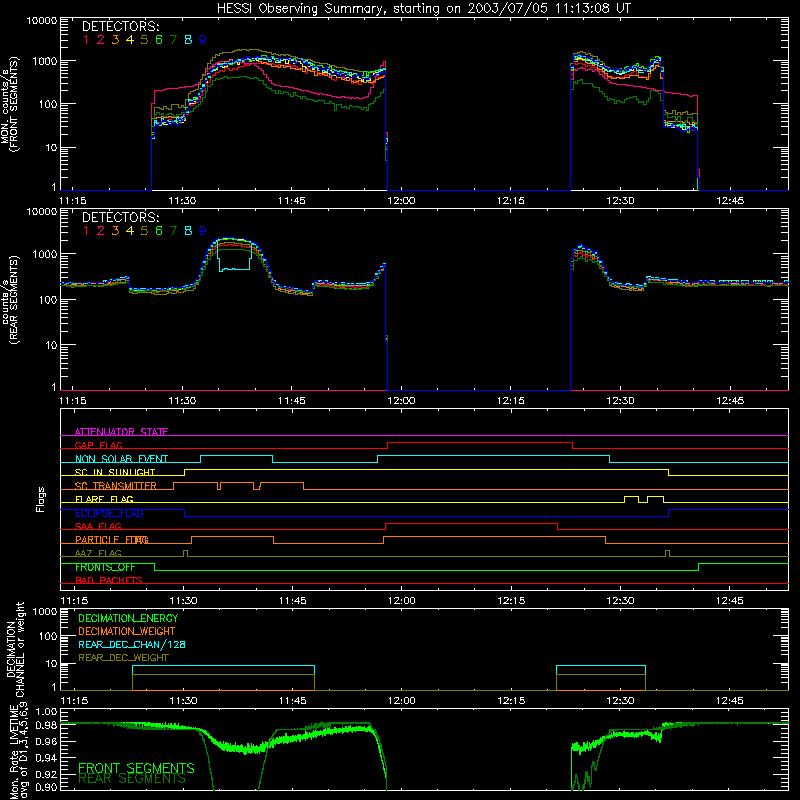Click the REAR SEGMENTS livetime legend label

pos(132,779)
